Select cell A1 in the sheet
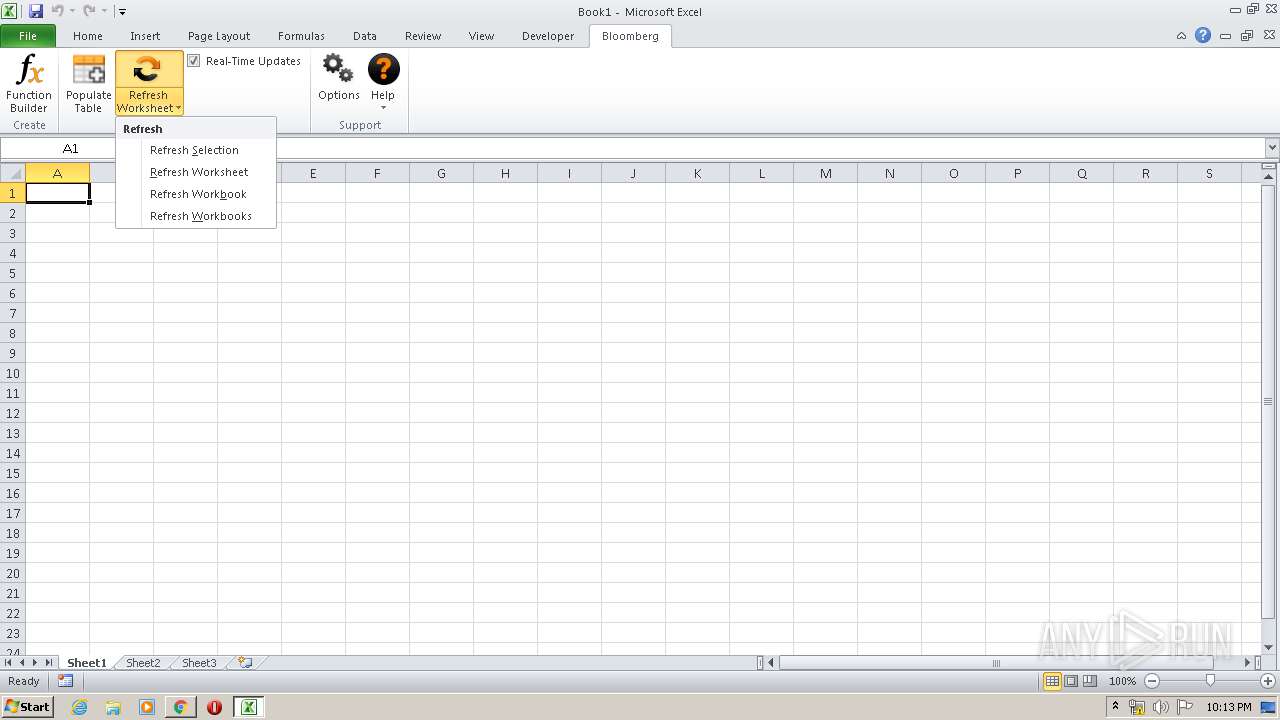This screenshot has height=720, width=1280. (x=57, y=193)
